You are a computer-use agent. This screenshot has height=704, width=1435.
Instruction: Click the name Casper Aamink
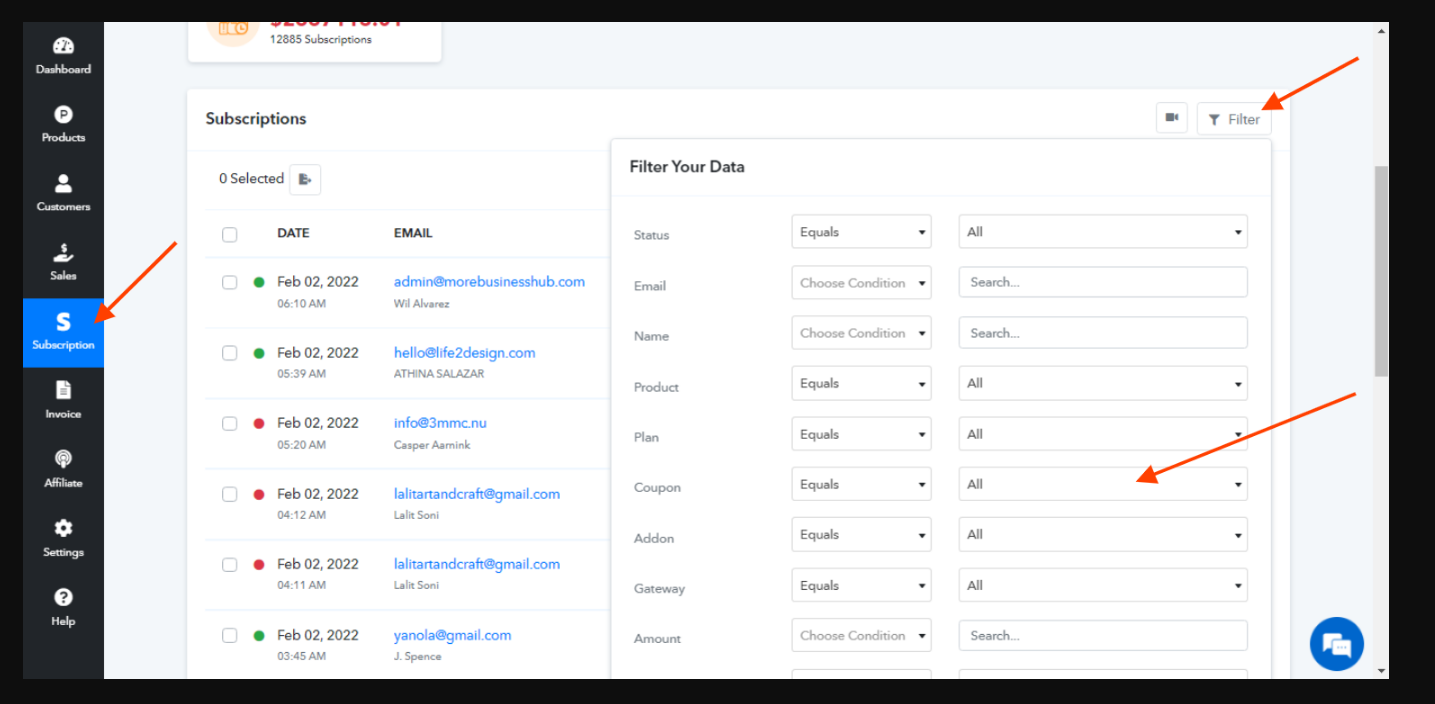pos(432,445)
